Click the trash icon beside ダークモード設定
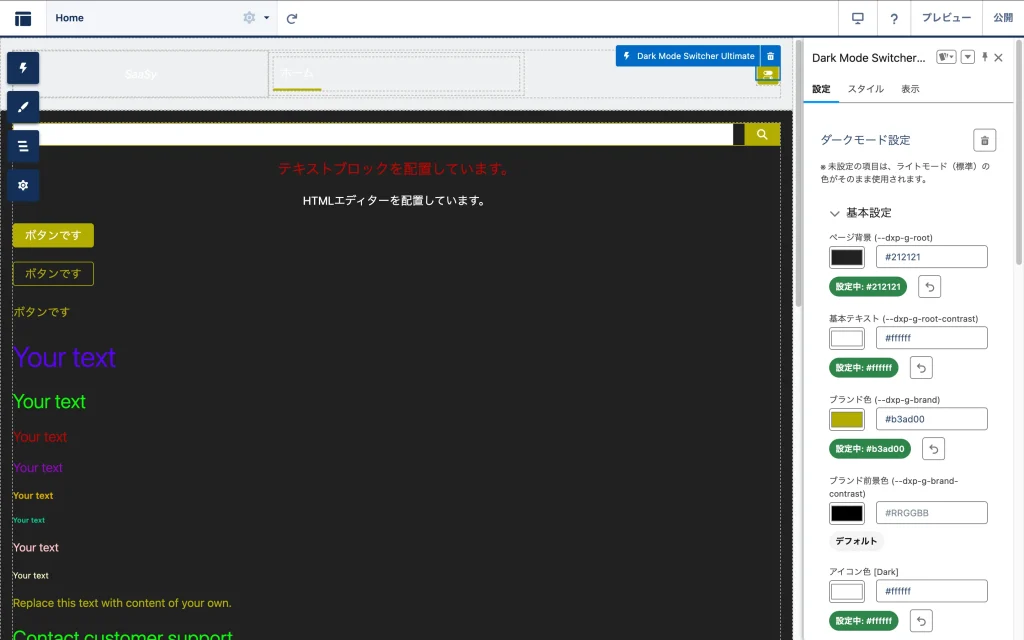The image size is (1024, 640). [984, 141]
